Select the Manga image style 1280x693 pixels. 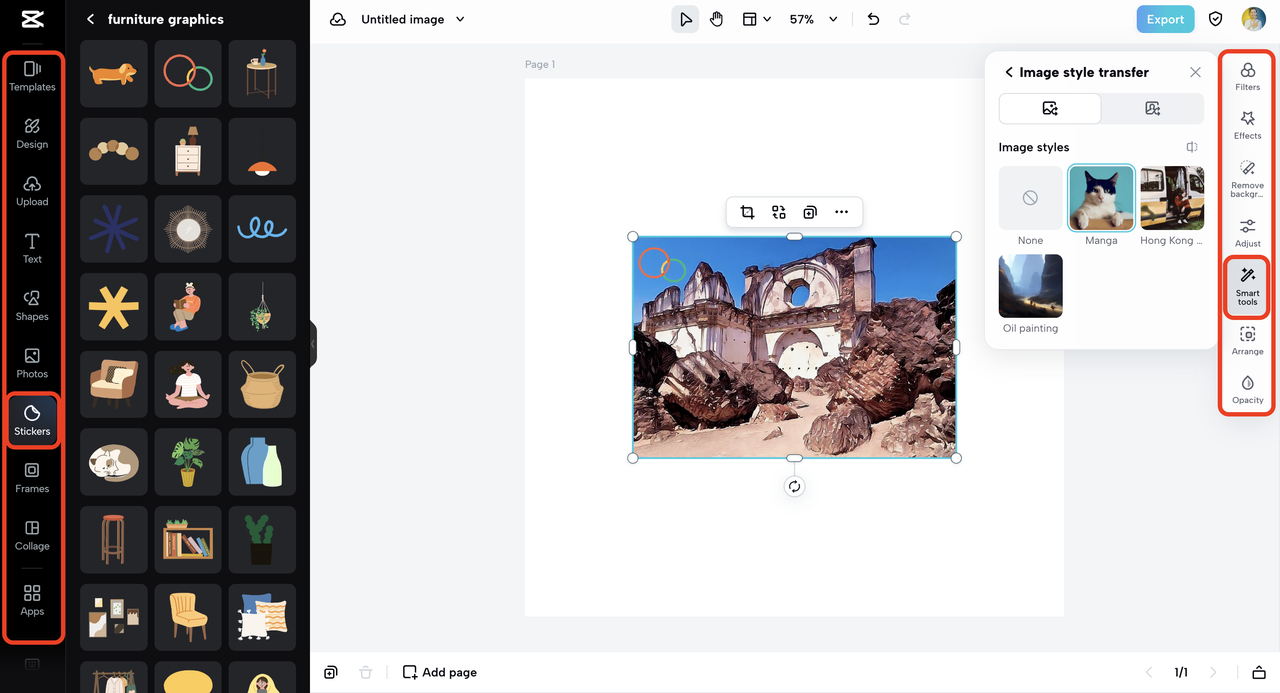point(1101,198)
